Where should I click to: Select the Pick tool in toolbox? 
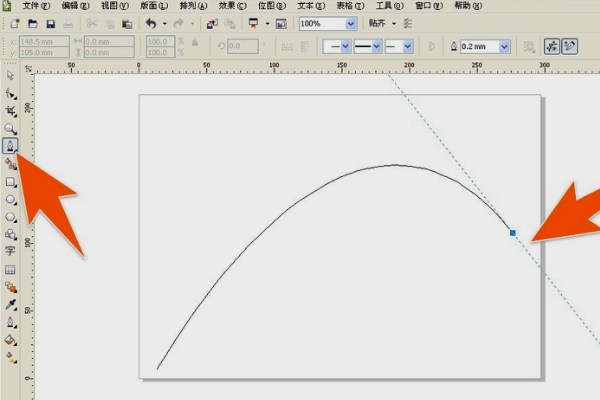tap(11, 75)
